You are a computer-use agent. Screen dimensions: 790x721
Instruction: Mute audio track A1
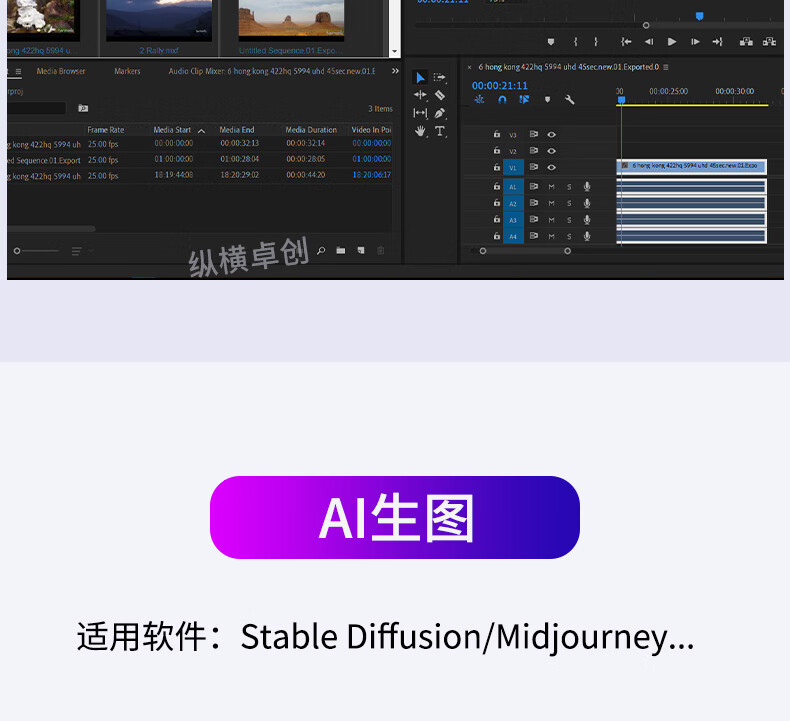[x=551, y=187]
